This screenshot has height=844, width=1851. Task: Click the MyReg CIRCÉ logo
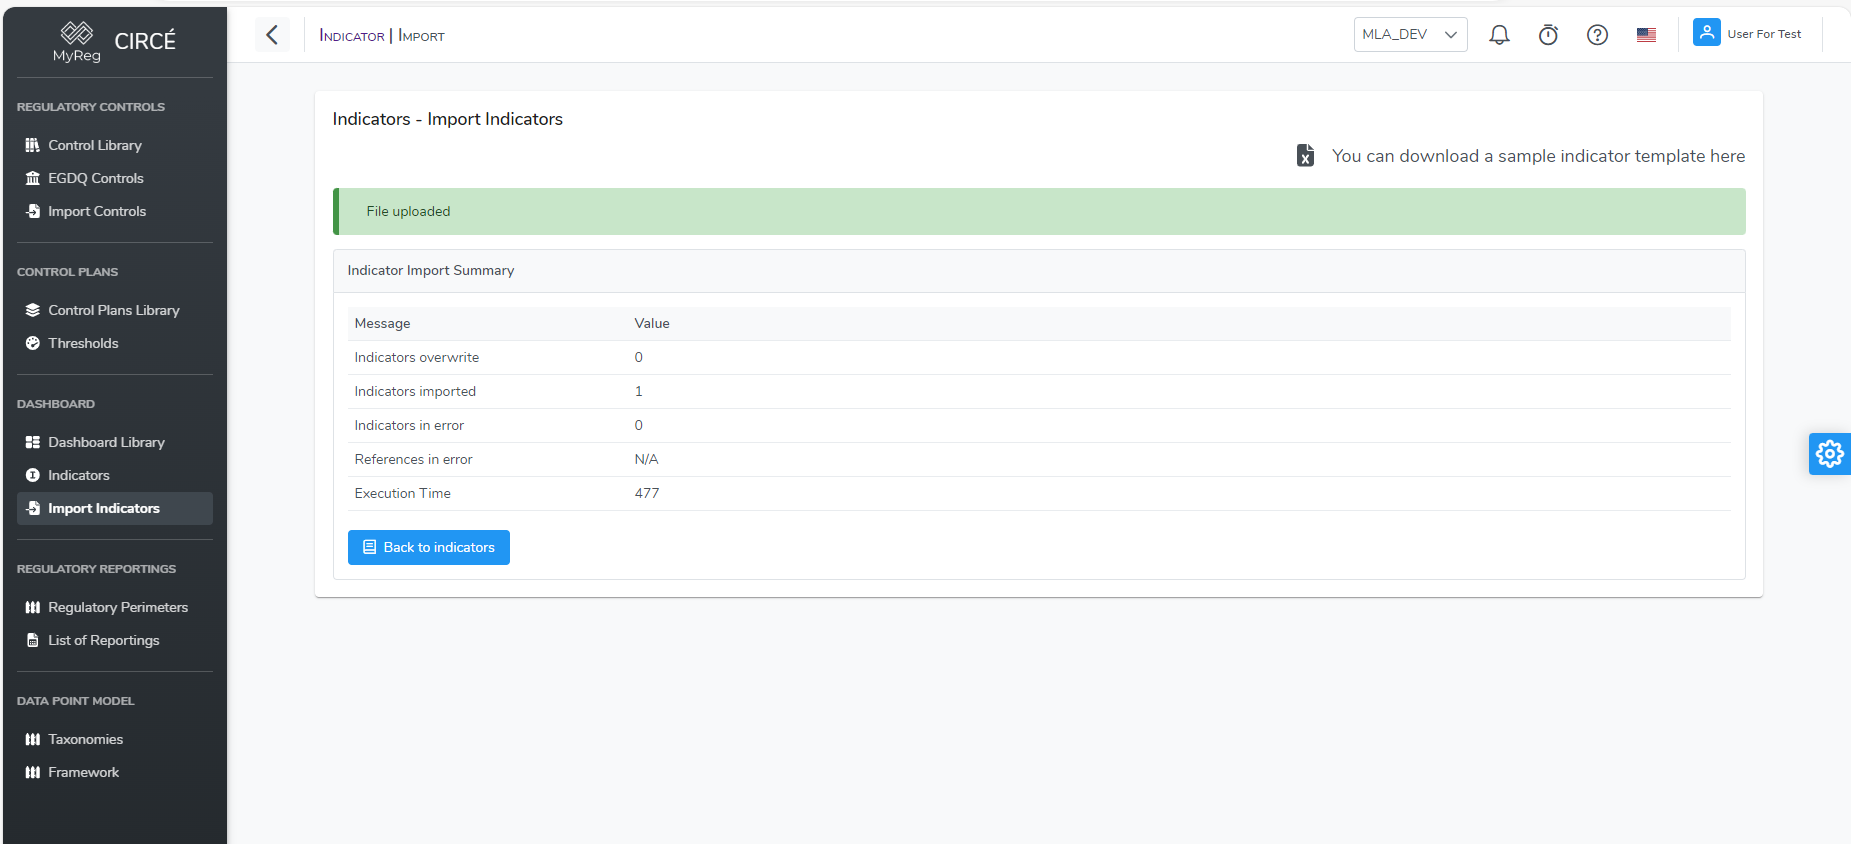click(x=114, y=42)
